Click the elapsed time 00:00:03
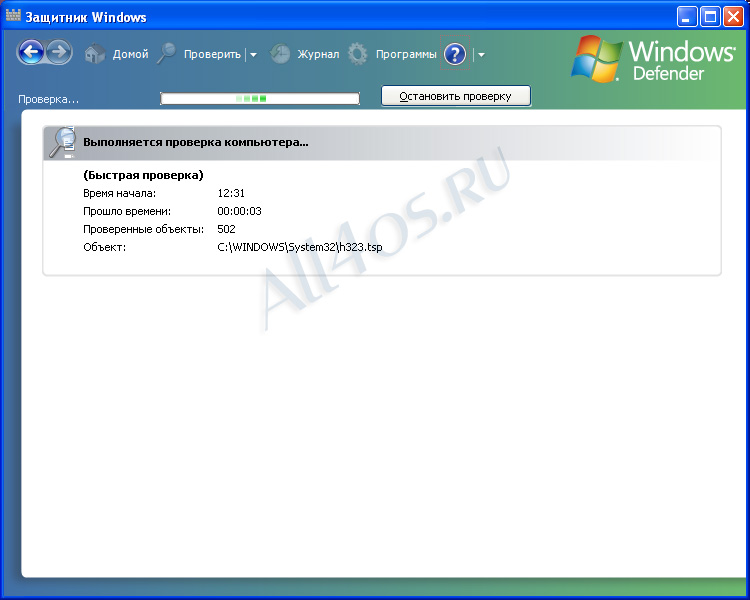This screenshot has height=600, width=750. tap(239, 211)
